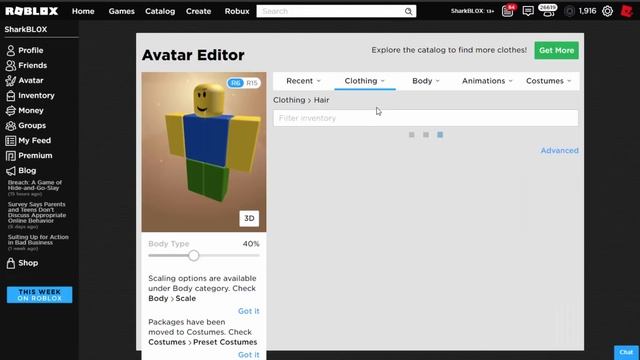Open the friend requests icon showing 26619
640x360 pixels.
(548, 11)
